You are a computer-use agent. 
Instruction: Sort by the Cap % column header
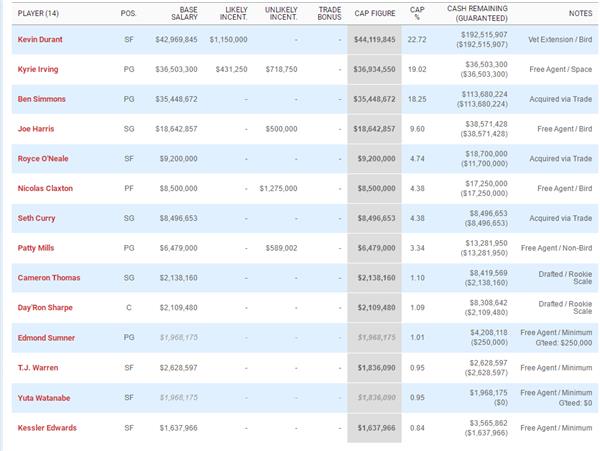(417, 12)
